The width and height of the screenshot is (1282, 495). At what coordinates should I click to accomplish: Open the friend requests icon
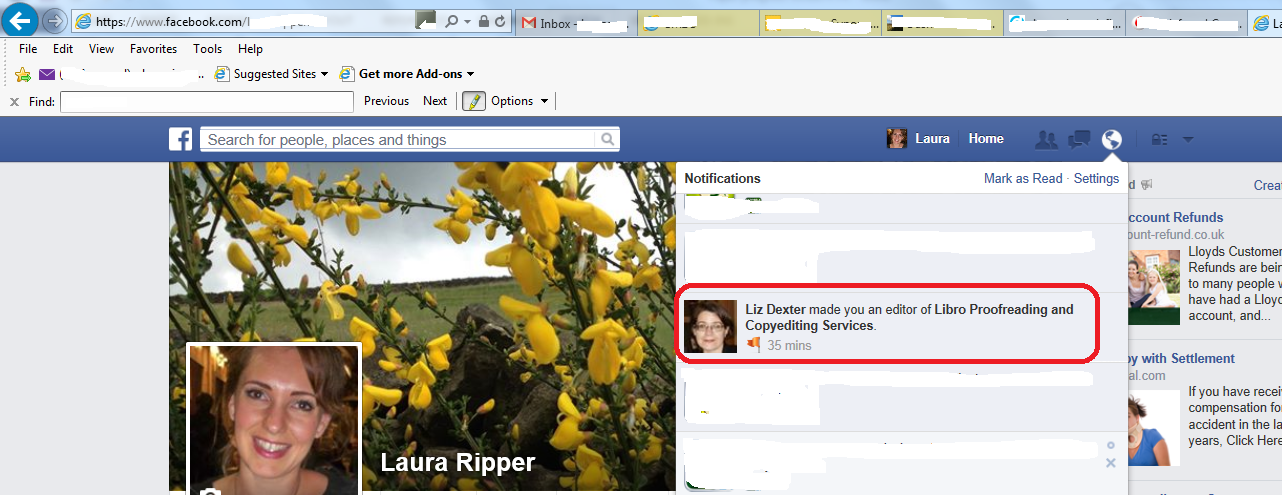click(1046, 140)
